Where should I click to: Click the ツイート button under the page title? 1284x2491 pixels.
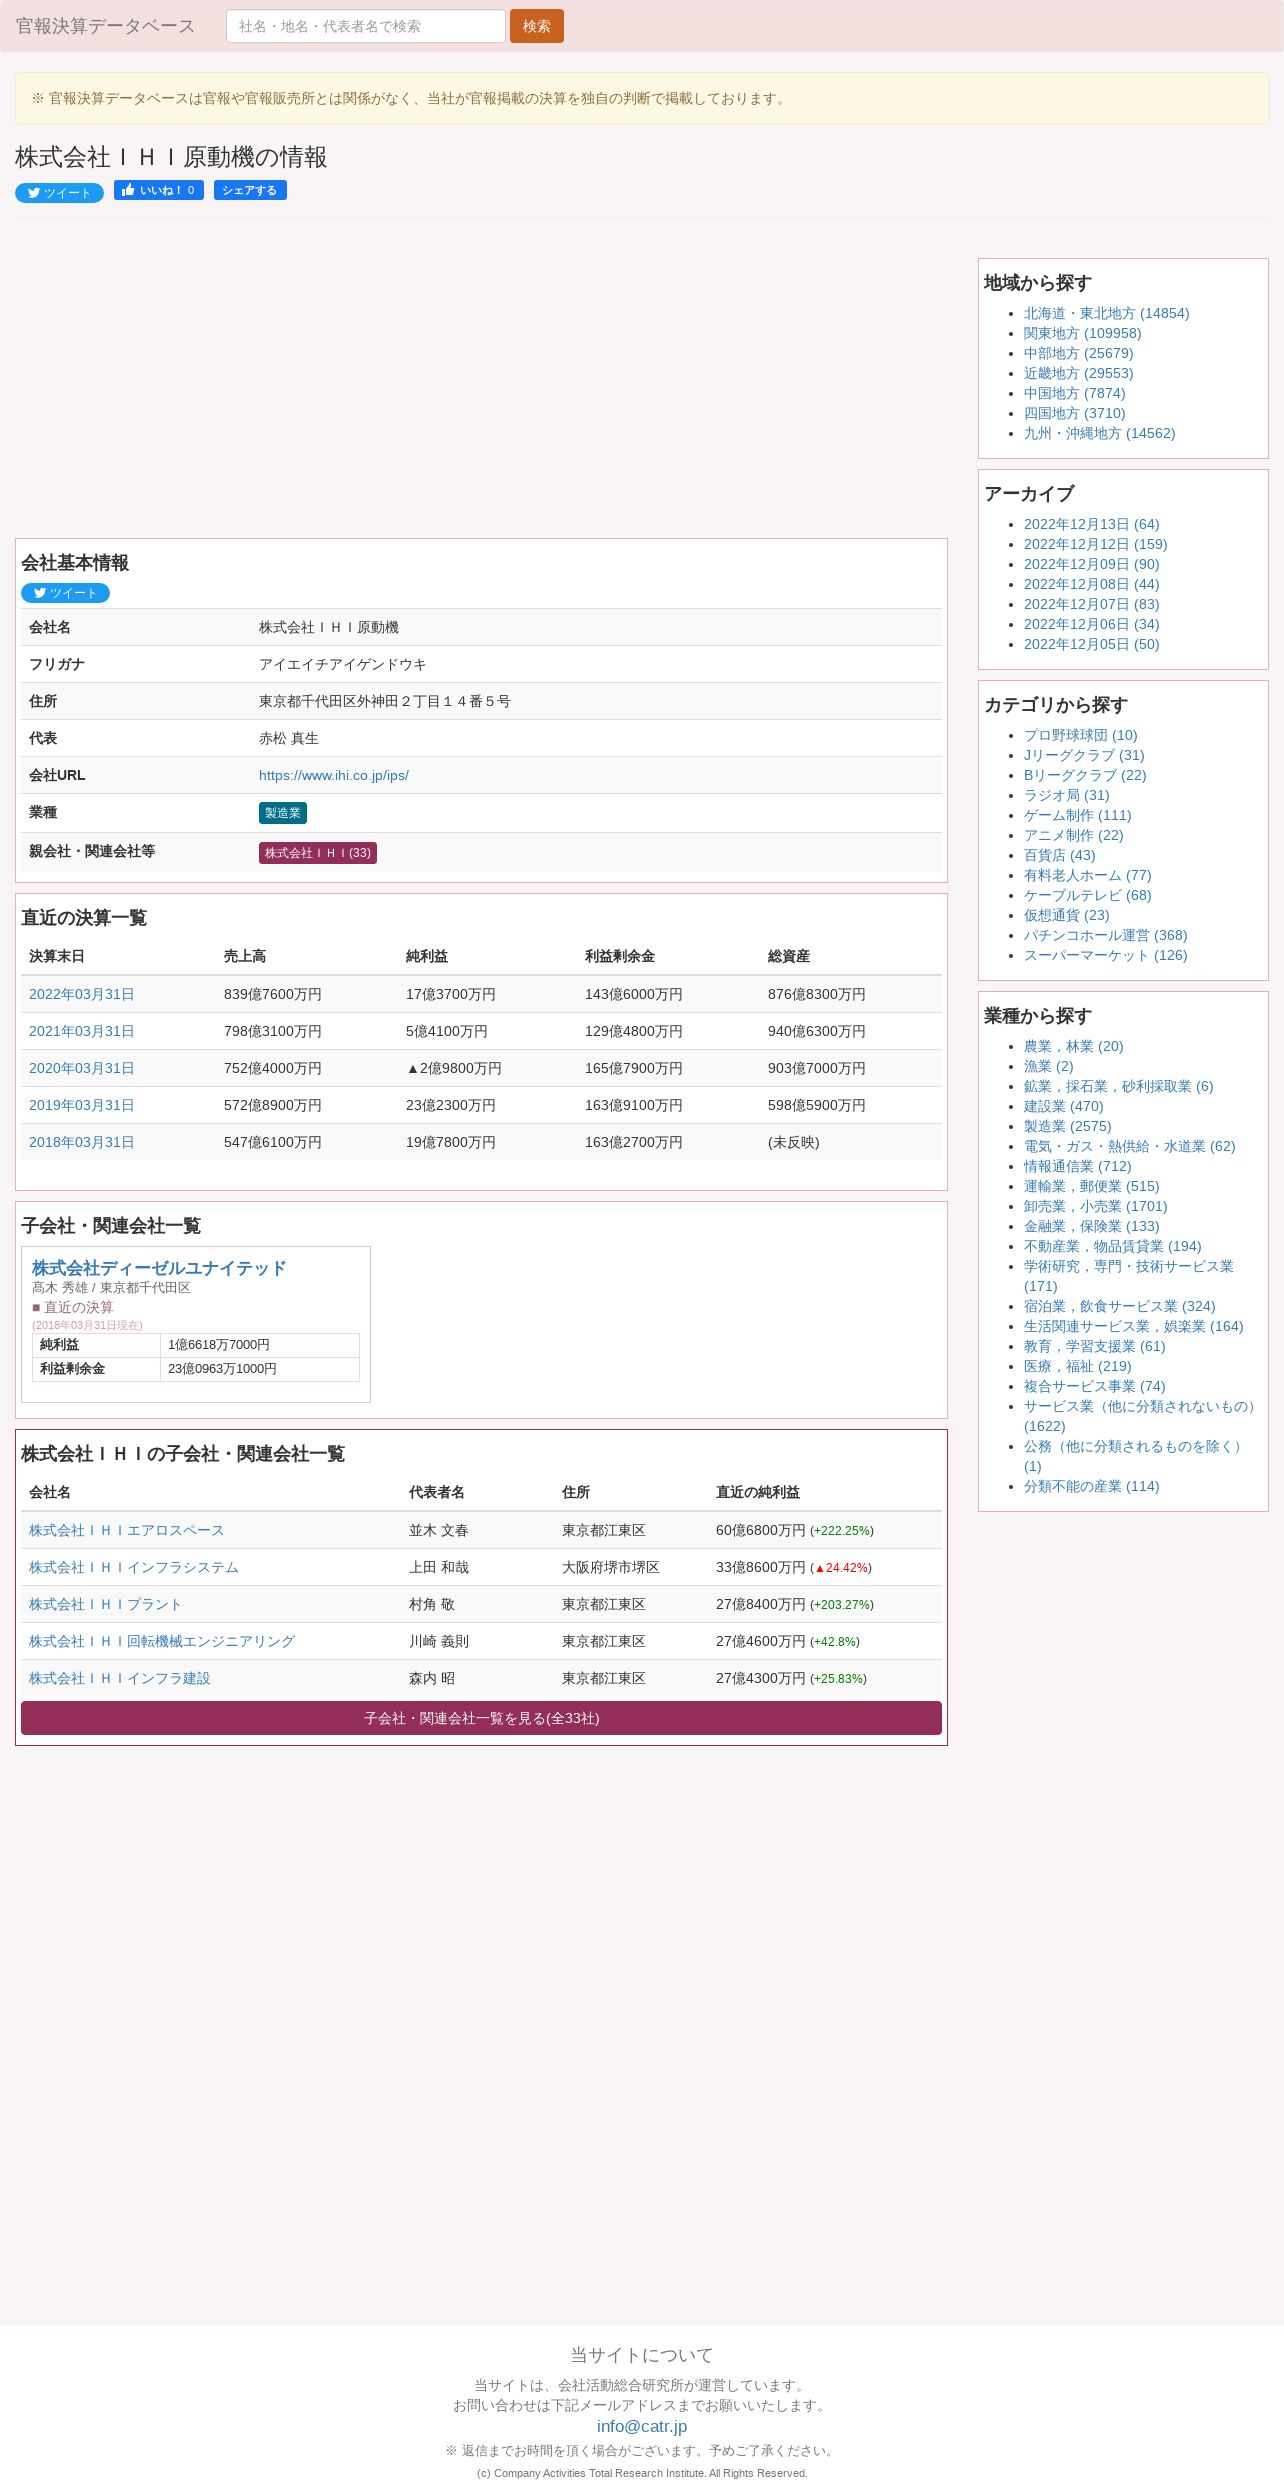[x=59, y=193]
